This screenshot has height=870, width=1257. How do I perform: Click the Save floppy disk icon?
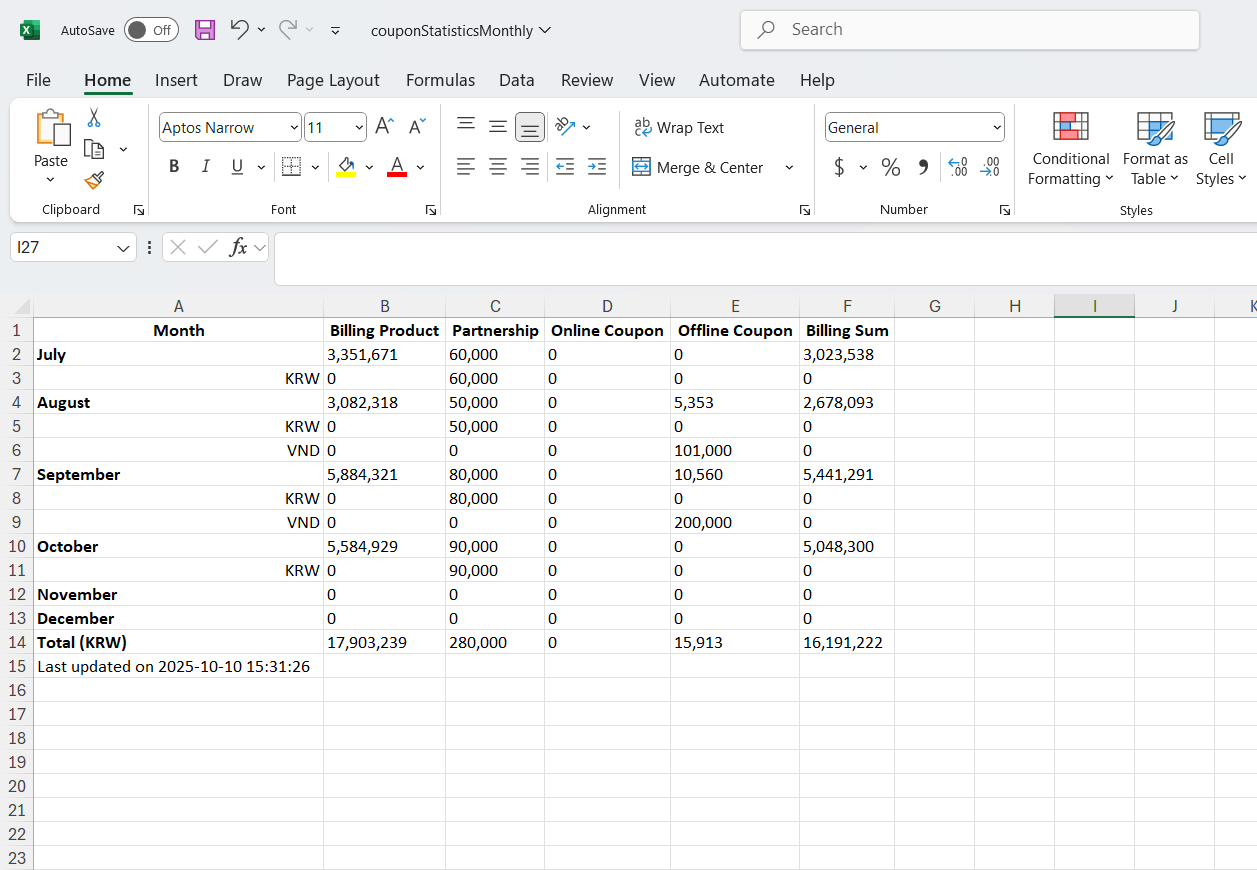(x=205, y=30)
